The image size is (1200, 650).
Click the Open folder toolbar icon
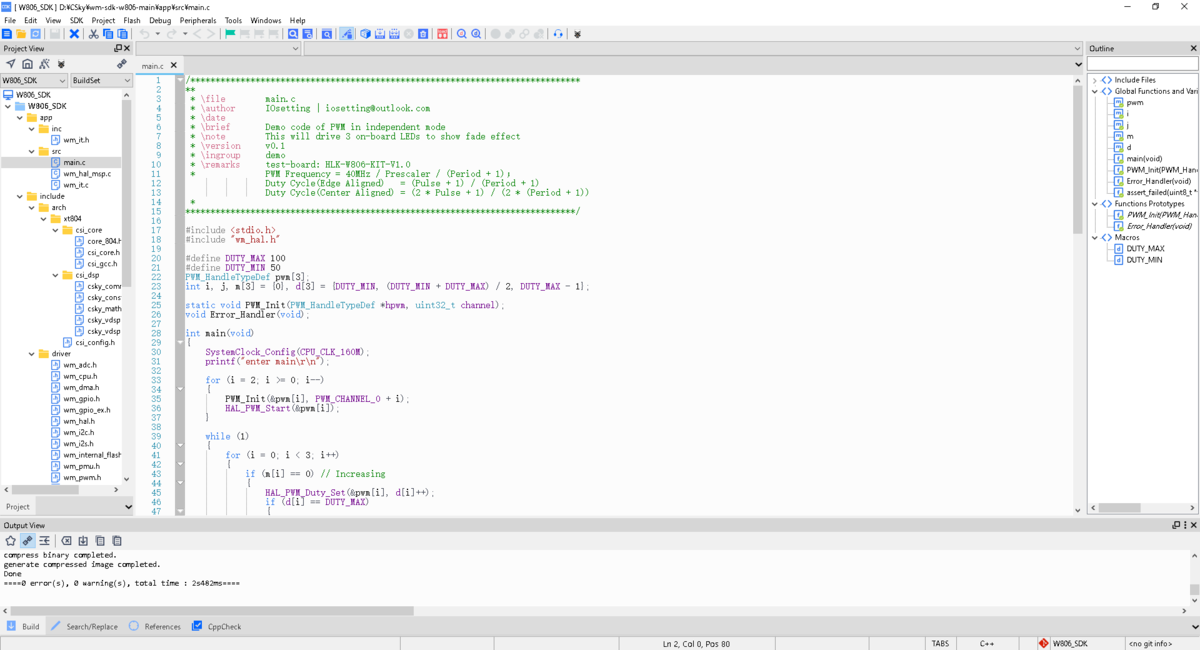tap(21, 34)
